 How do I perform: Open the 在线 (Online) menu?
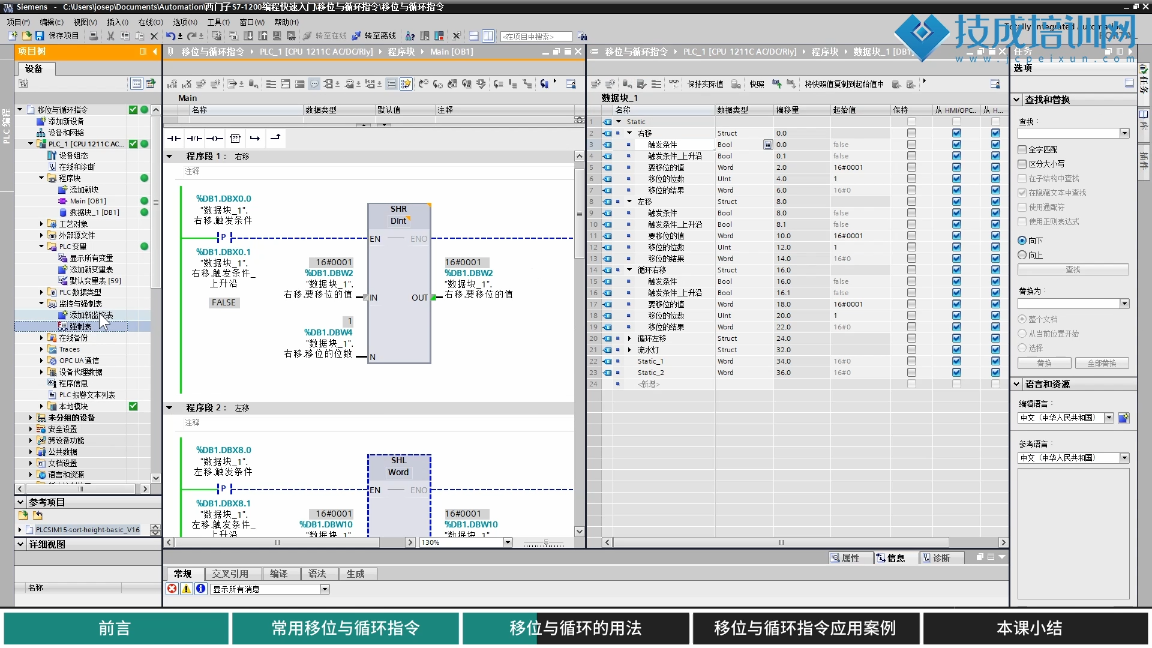[151, 22]
